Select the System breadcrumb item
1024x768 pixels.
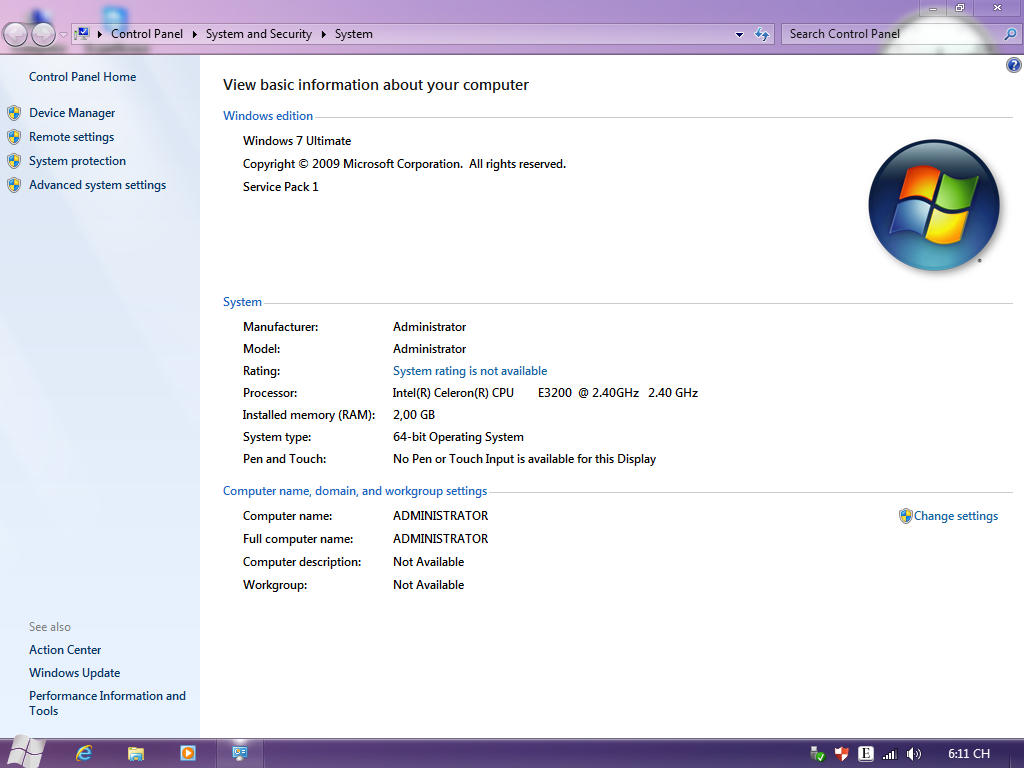[x=353, y=34]
